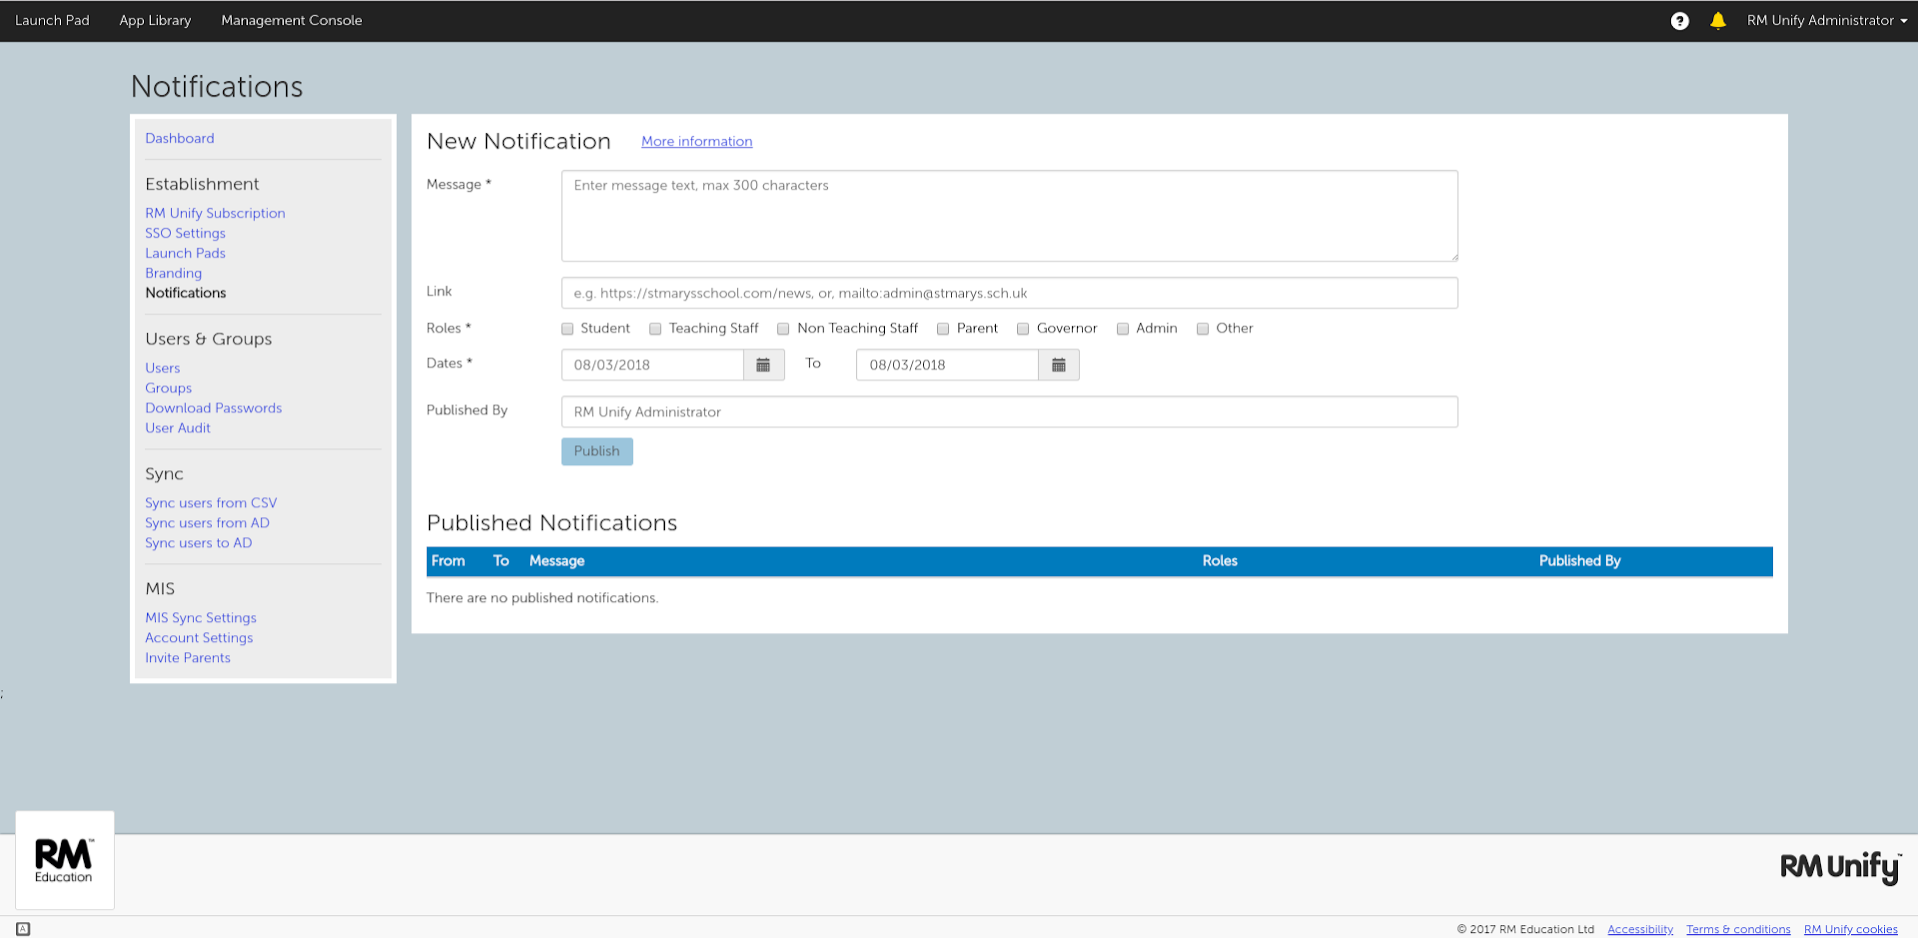Click the From column header
The height and width of the screenshot is (938, 1918).
point(448,561)
